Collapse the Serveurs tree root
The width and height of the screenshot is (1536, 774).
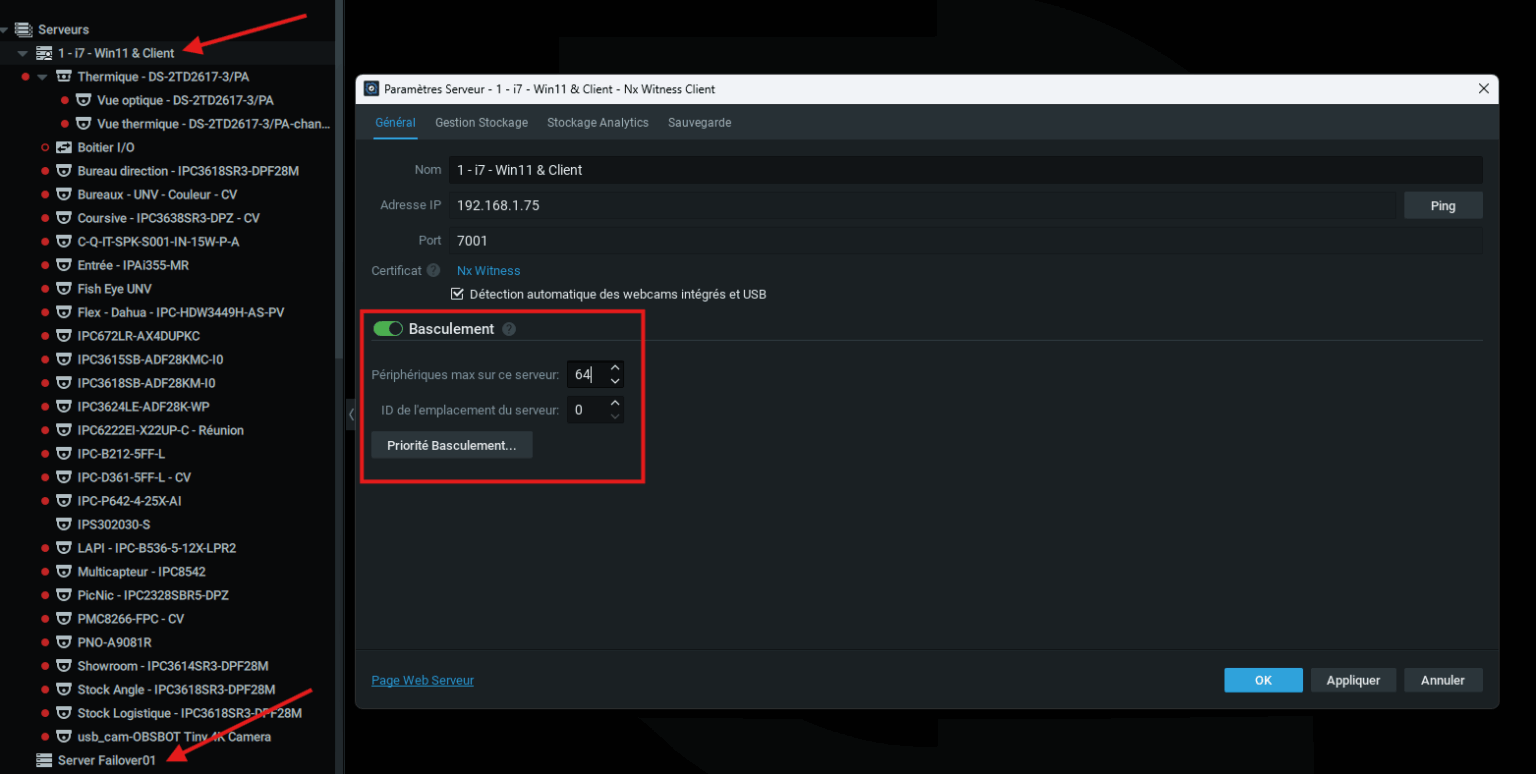click(x=4, y=30)
